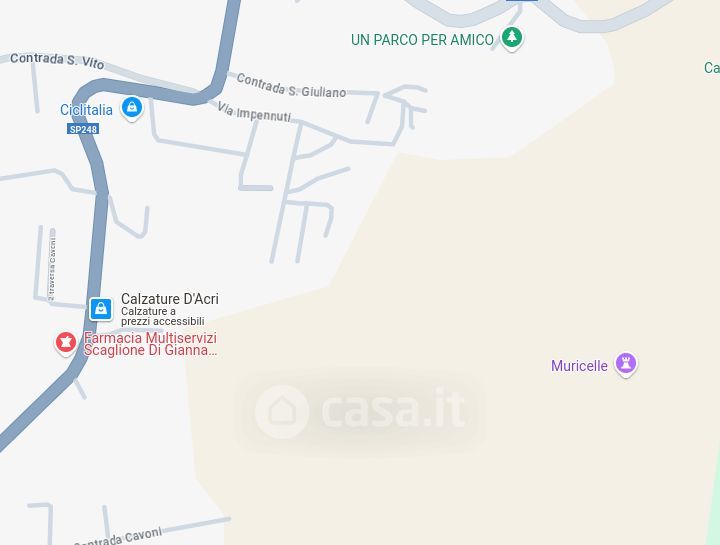Click the red Farmacia pharmacy marker
This screenshot has width=720, height=545.
point(66,343)
